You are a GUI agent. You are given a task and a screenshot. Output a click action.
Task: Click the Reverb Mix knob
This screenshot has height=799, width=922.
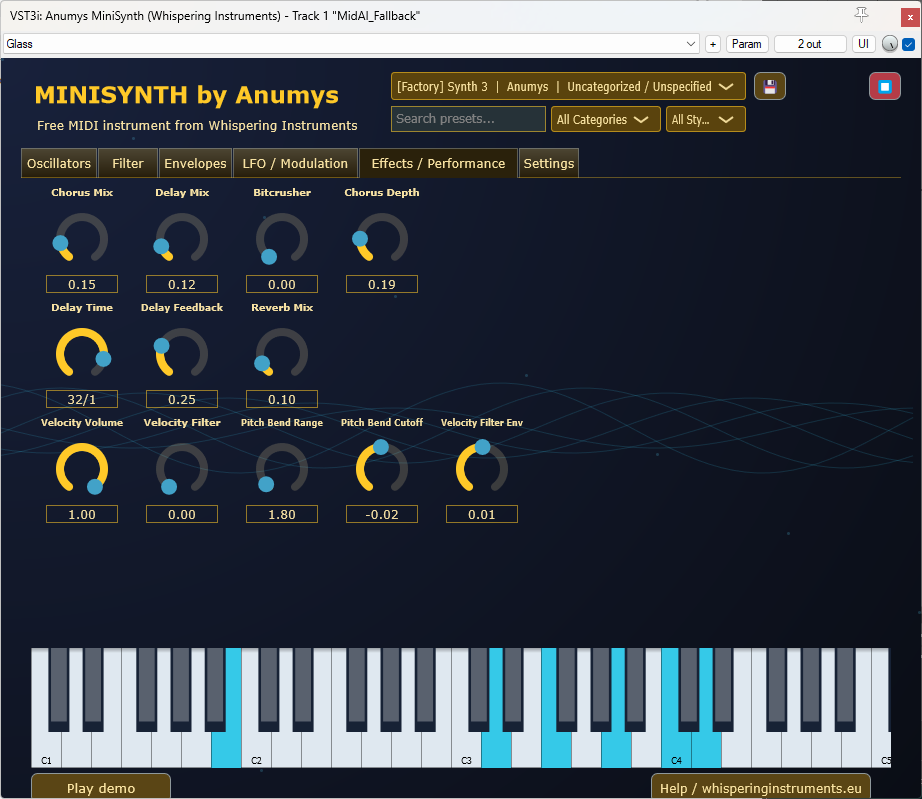(282, 353)
